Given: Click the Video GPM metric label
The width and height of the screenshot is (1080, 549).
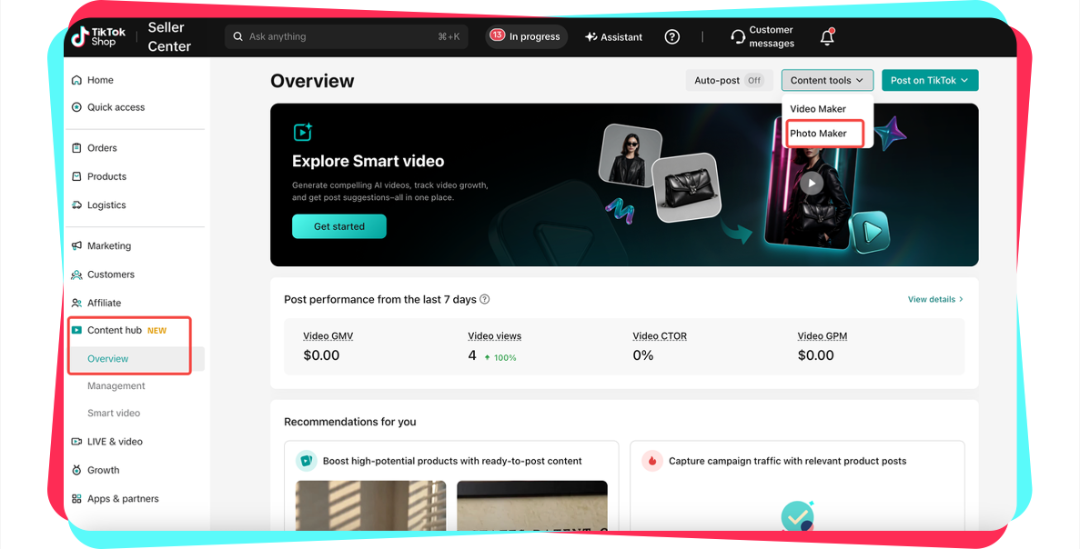Looking at the screenshot, I should [x=822, y=335].
